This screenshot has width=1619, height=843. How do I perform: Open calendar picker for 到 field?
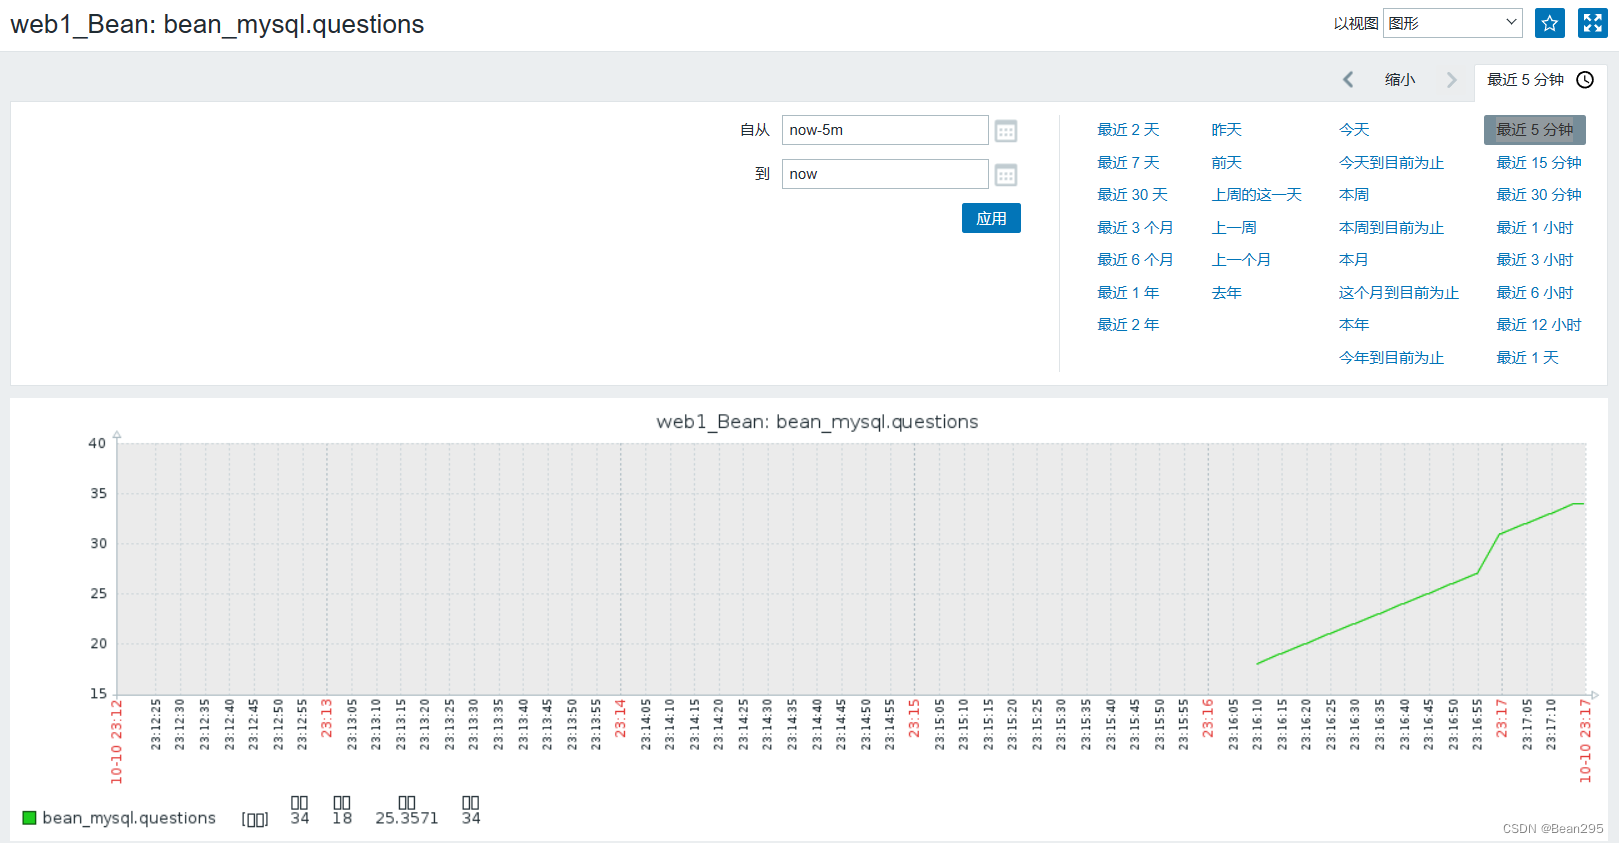1006,175
